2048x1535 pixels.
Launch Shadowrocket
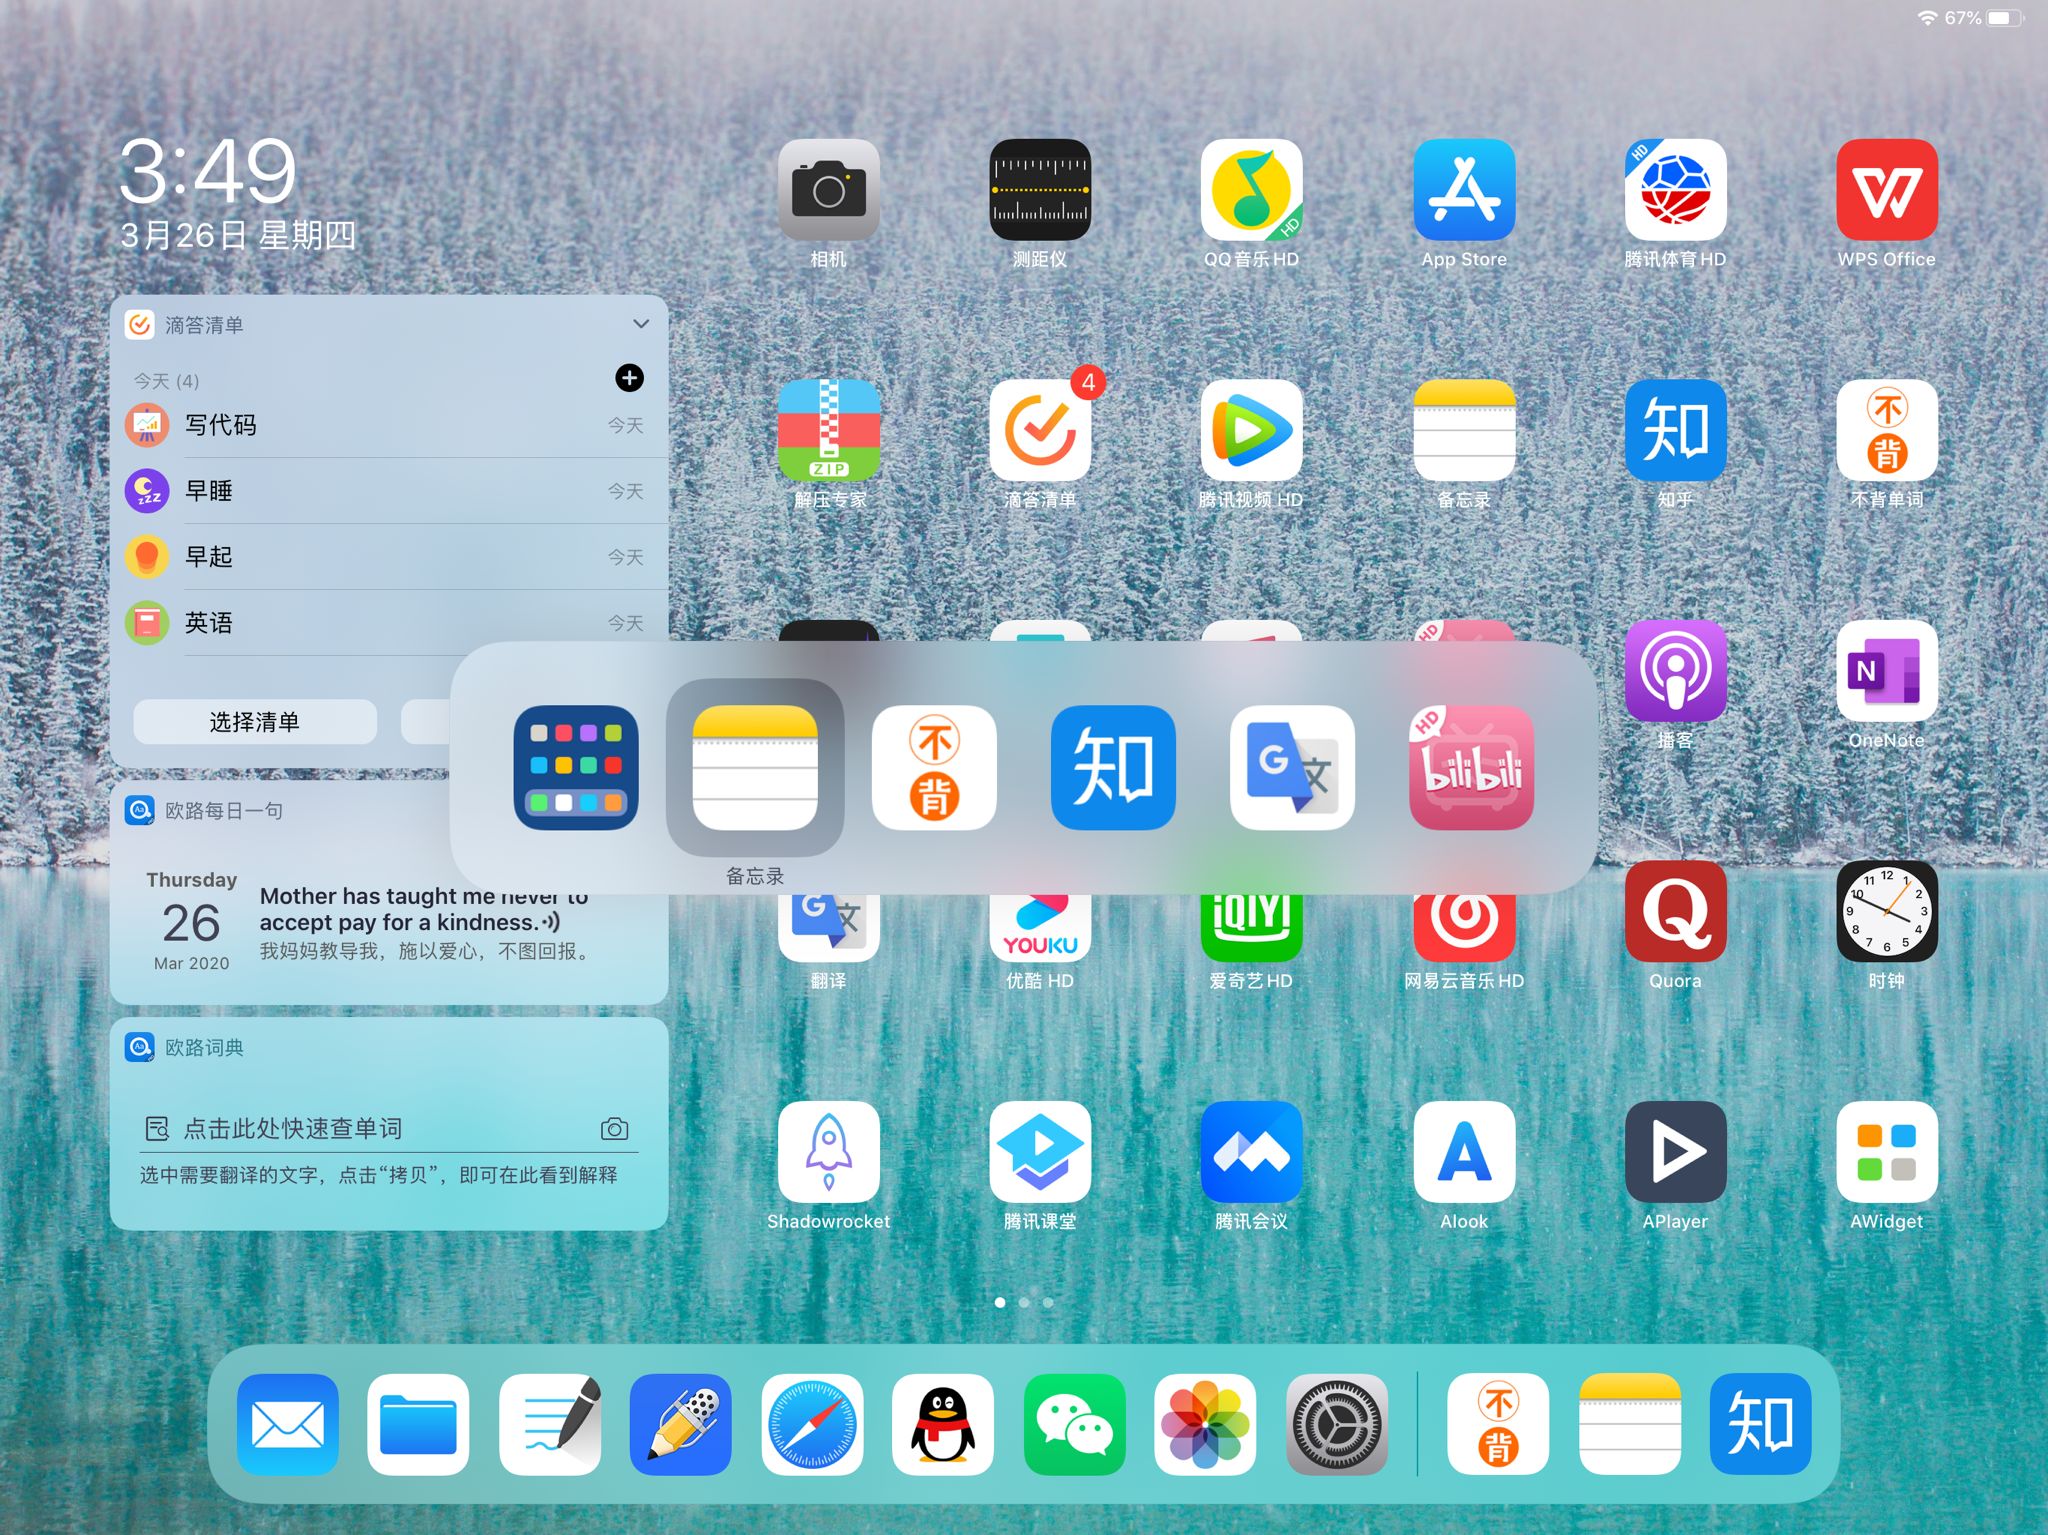click(x=828, y=1150)
